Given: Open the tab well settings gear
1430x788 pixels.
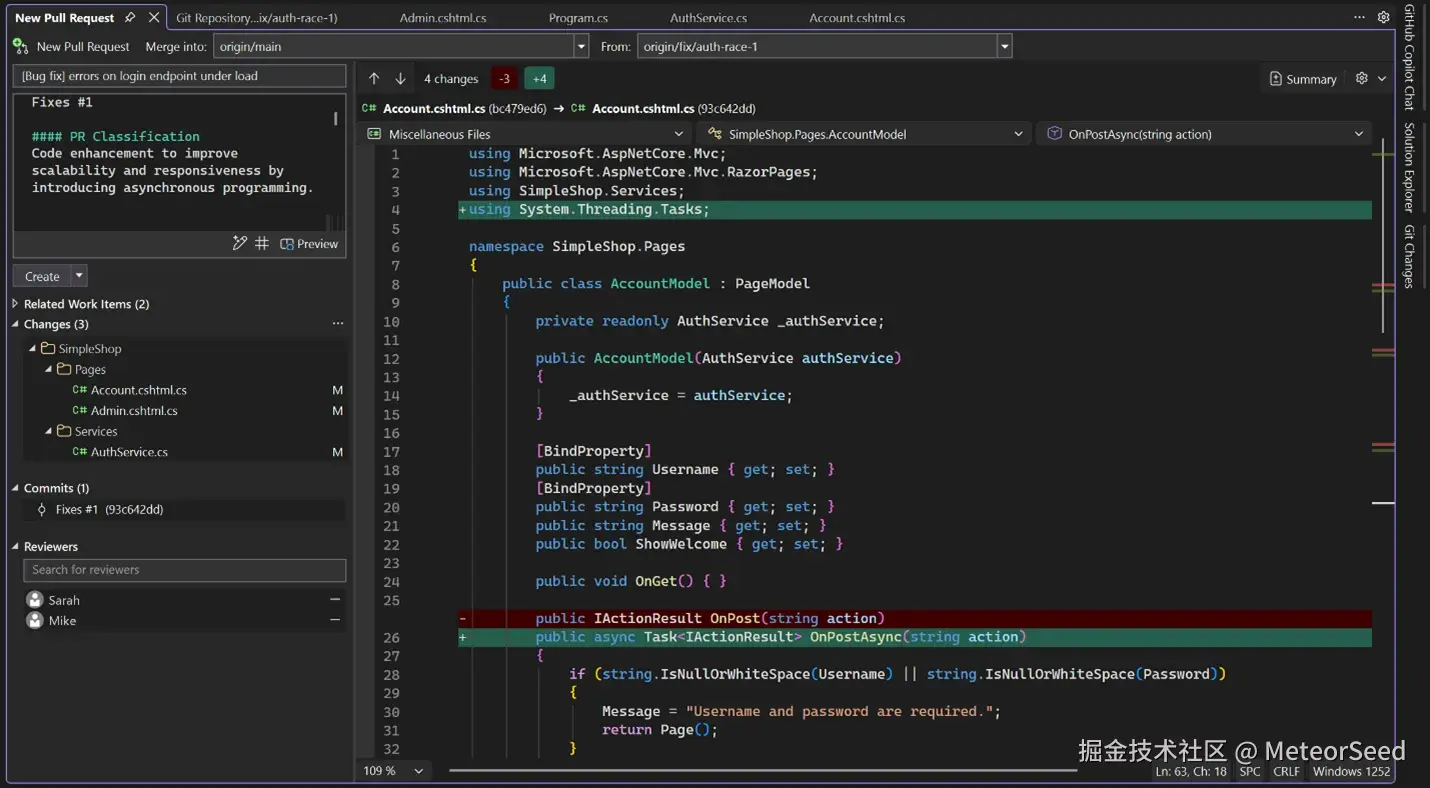Looking at the screenshot, I should (x=1383, y=18).
